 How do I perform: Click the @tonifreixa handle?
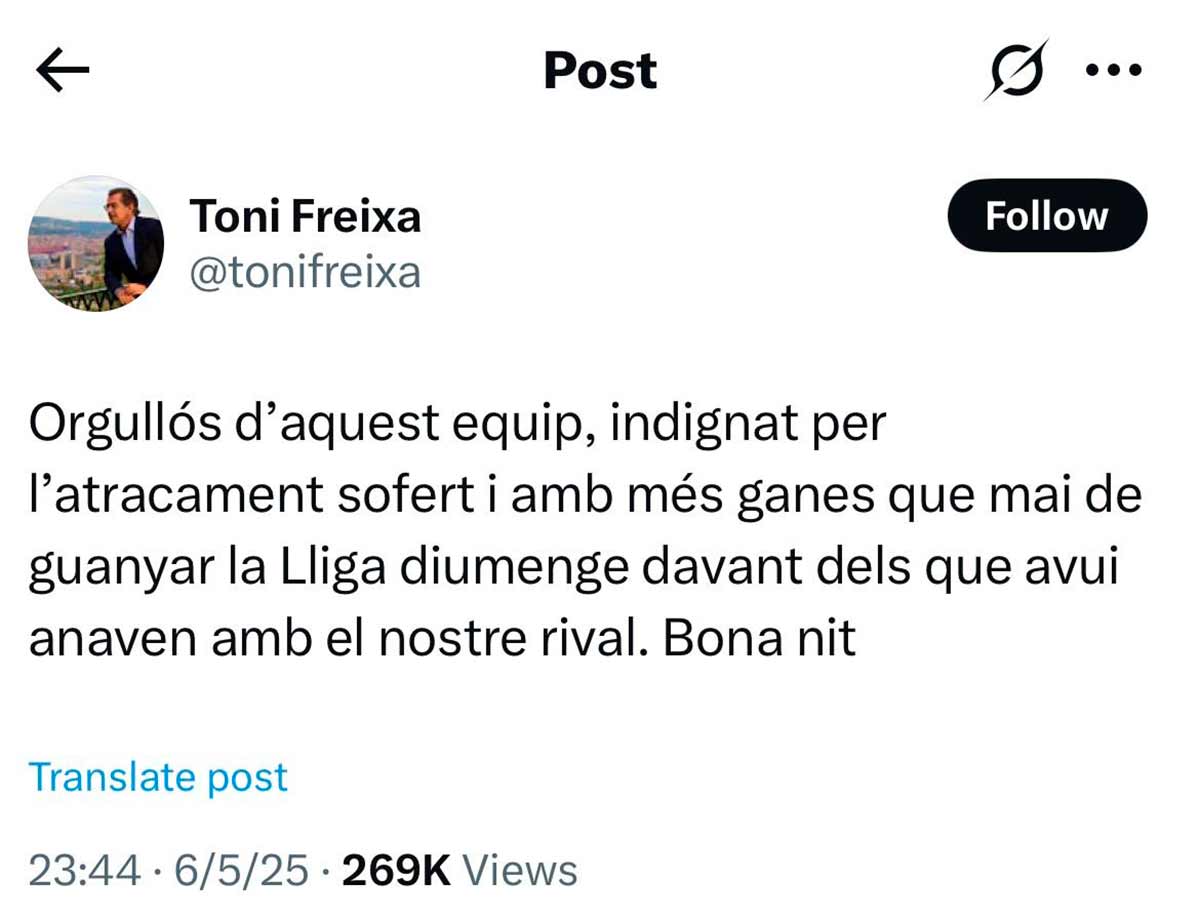coord(305,272)
